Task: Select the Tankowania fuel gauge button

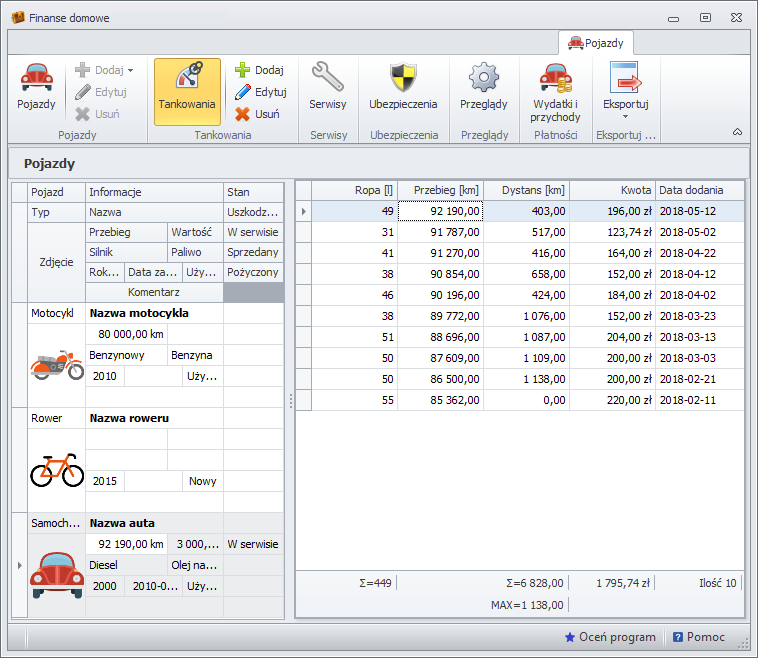Action: tap(187, 90)
